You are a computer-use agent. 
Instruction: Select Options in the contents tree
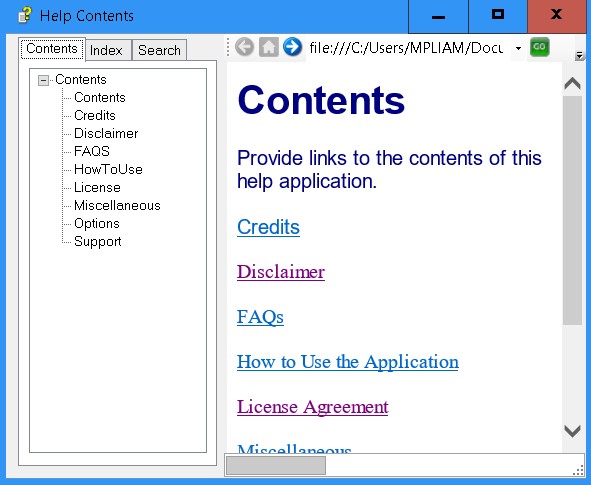[97, 223]
